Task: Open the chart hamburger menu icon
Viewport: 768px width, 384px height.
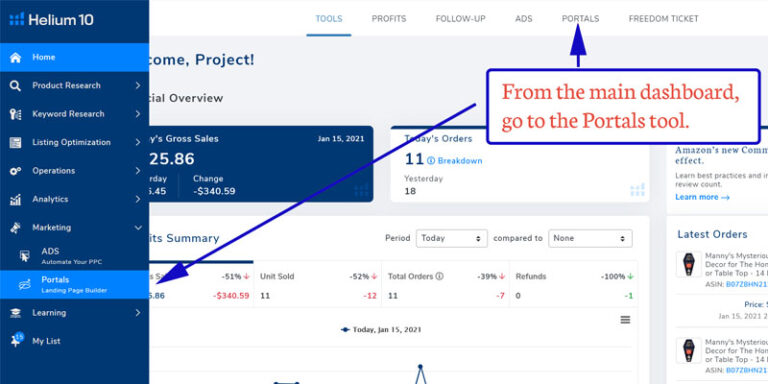Action: pyautogui.click(x=625, y=320)
